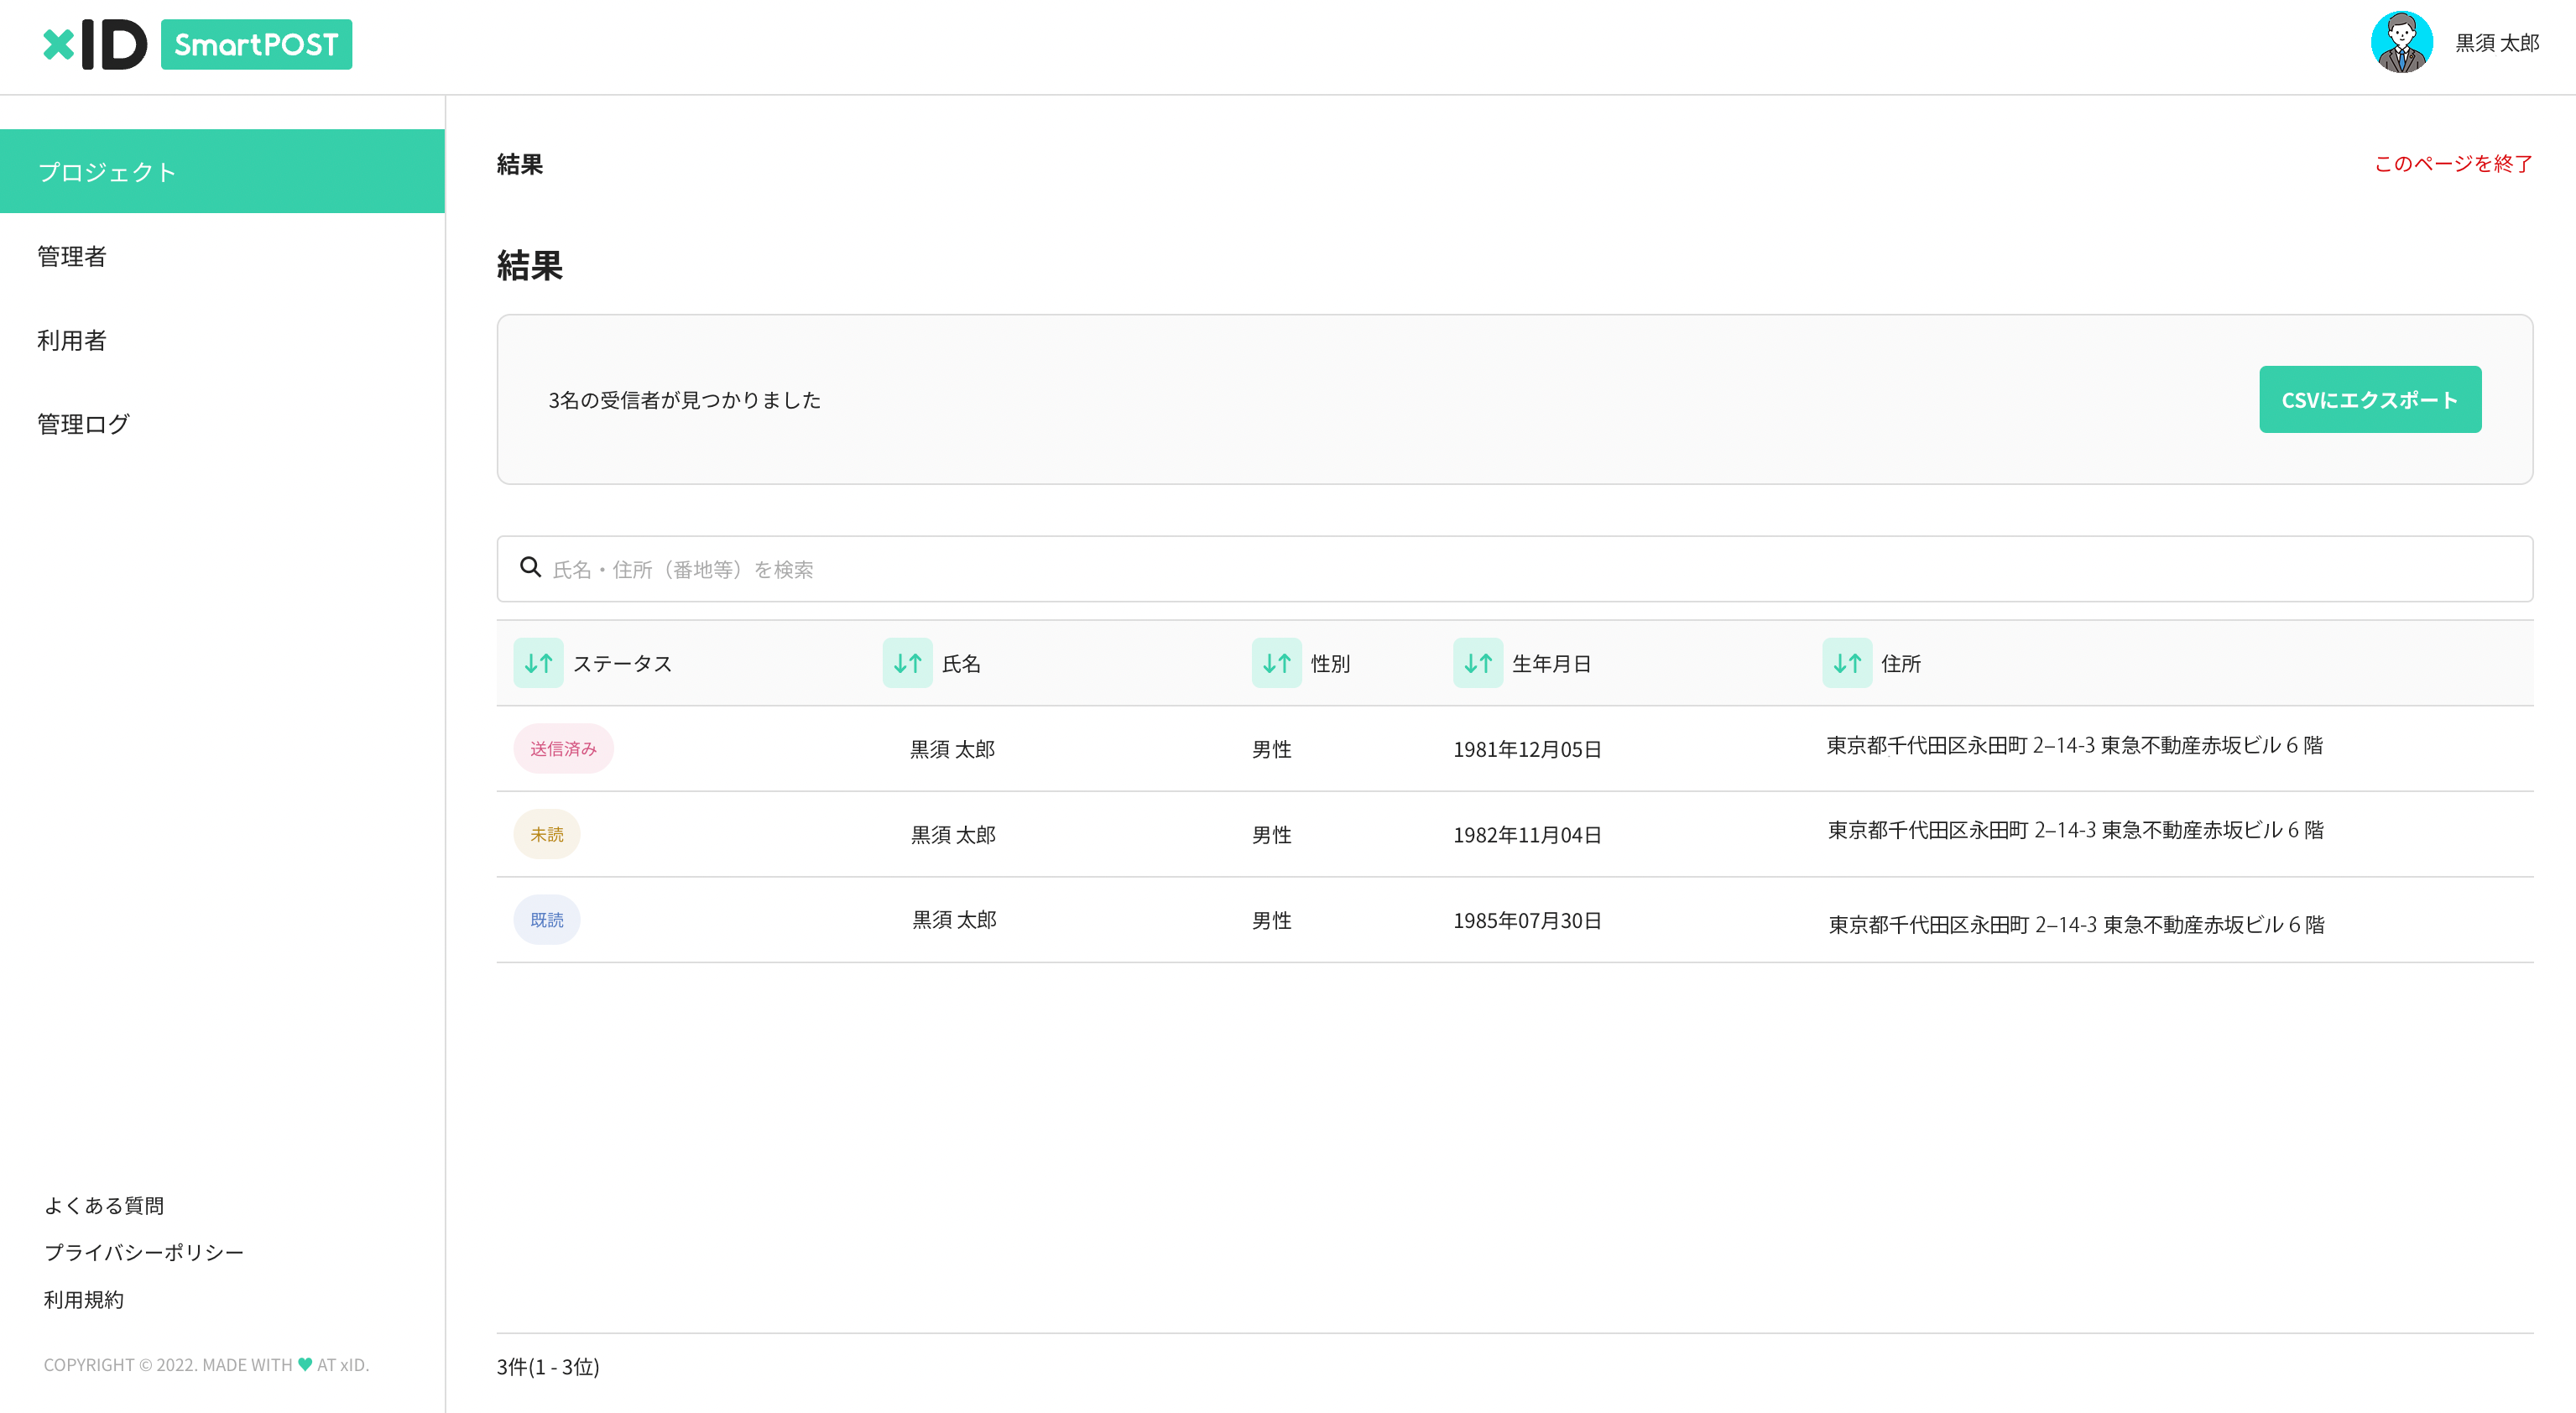Click the xID SmartPOST logo
2576x1413 pixels.
point(197,44)
